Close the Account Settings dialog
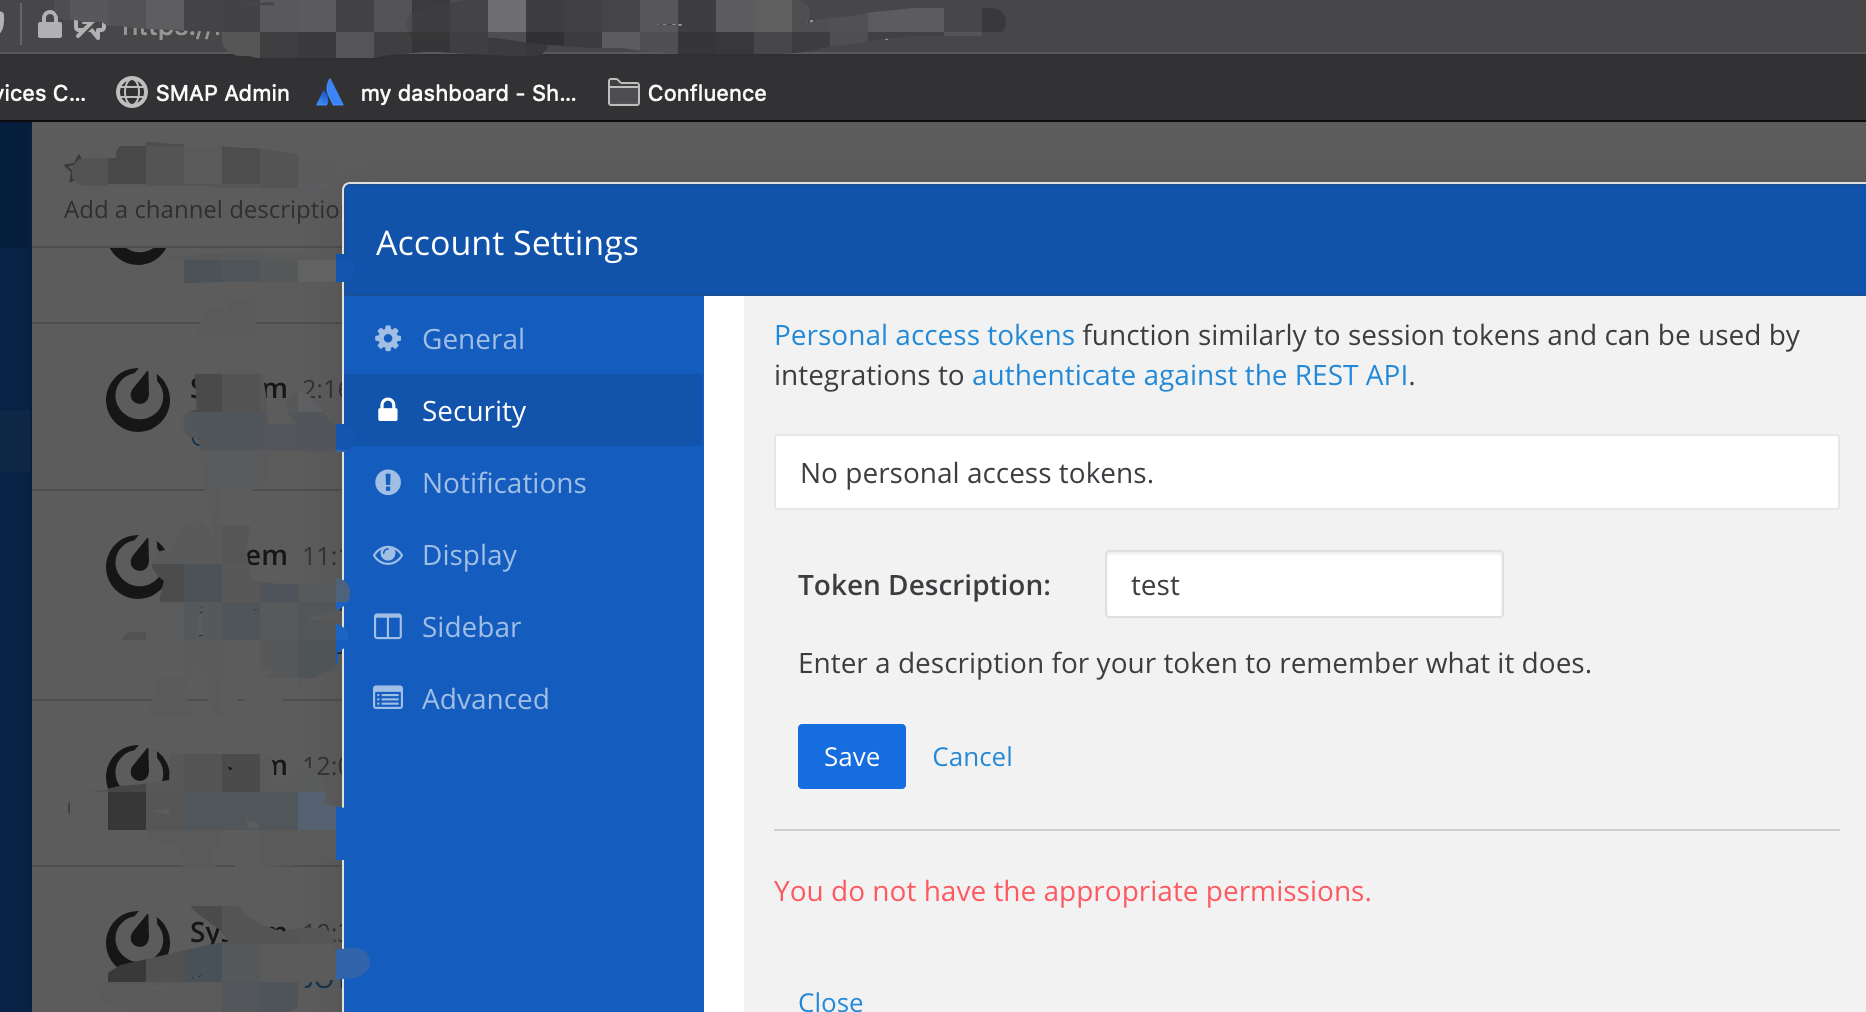The image size is (1866, 1012). pyautogui.click(x=829, y=999)
